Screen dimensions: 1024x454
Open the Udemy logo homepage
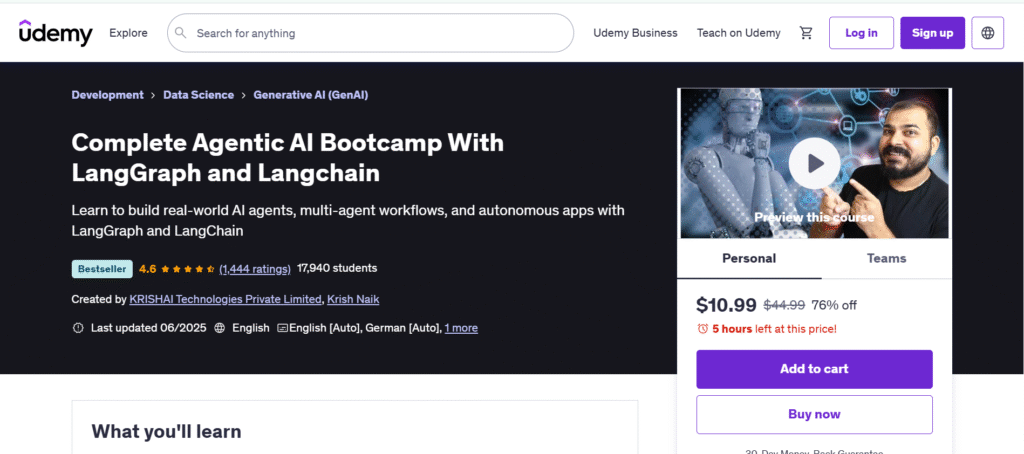point(56,33)
